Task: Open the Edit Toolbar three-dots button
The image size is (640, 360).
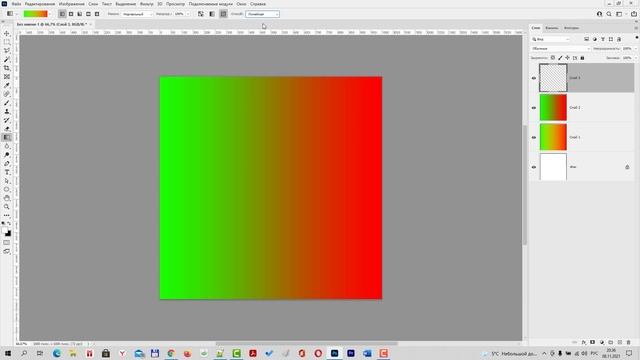Action: click(7, 215)
